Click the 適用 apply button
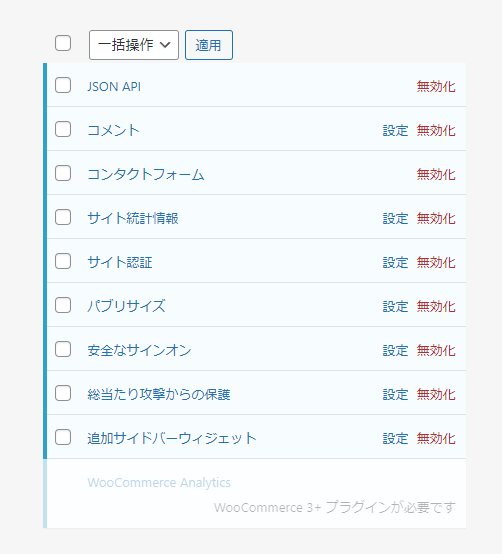This screenshot has height=554, width=502. pyautogui.click(x=209, y=45)
